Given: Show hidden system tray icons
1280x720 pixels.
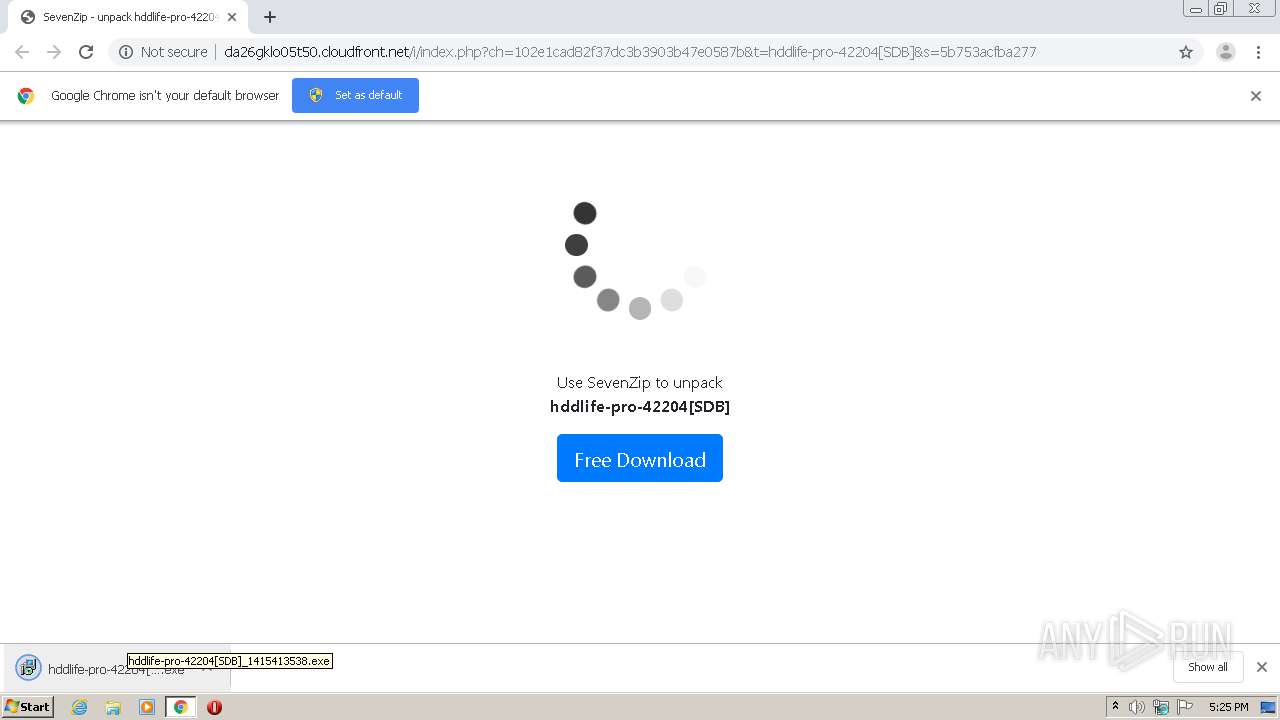Looking at the screenshot, I should (x=1115, y=707).
